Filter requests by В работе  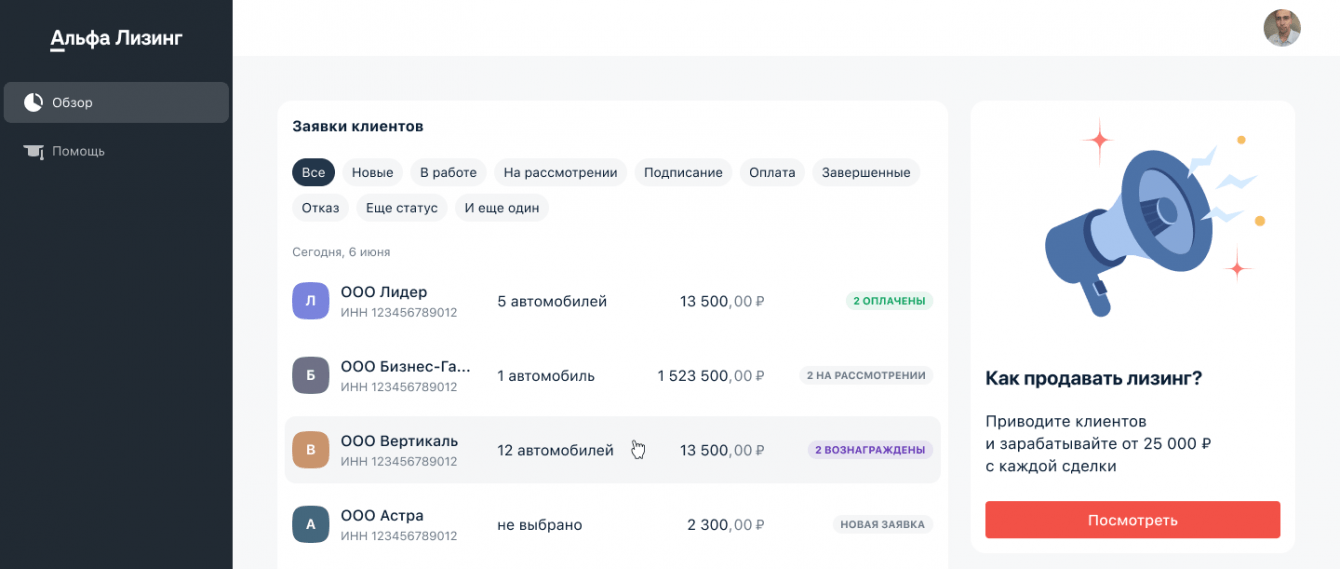(x=448, y=172)
